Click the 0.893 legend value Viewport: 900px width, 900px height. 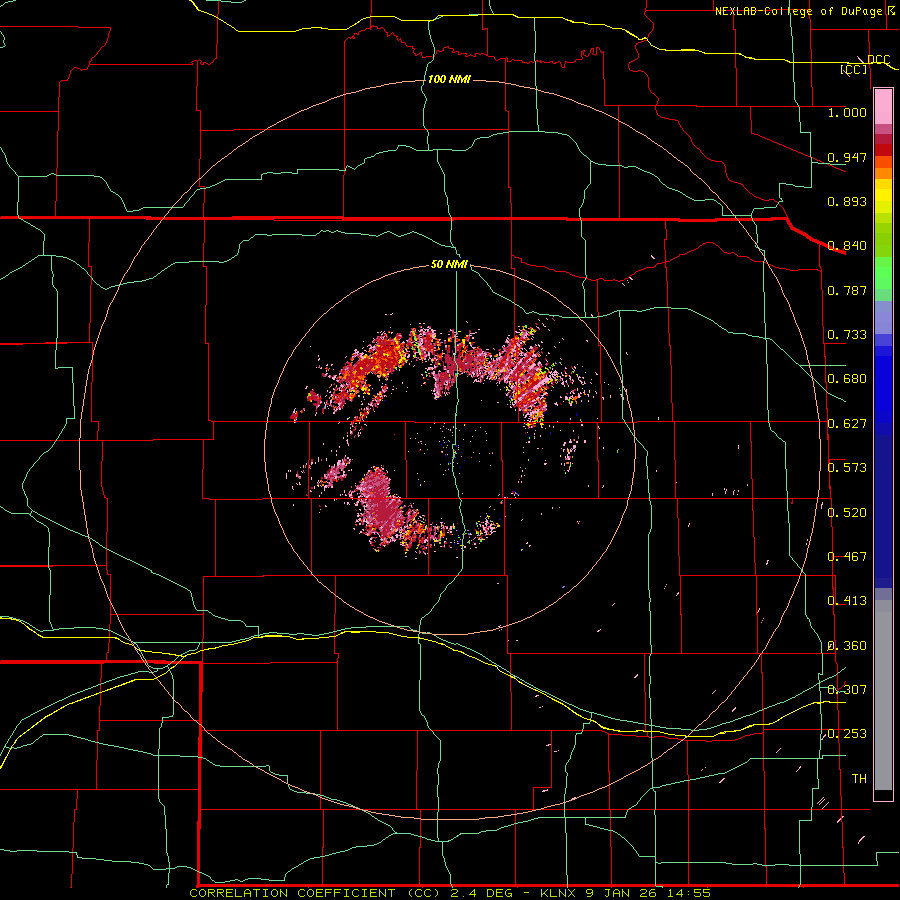pos(847,201)
